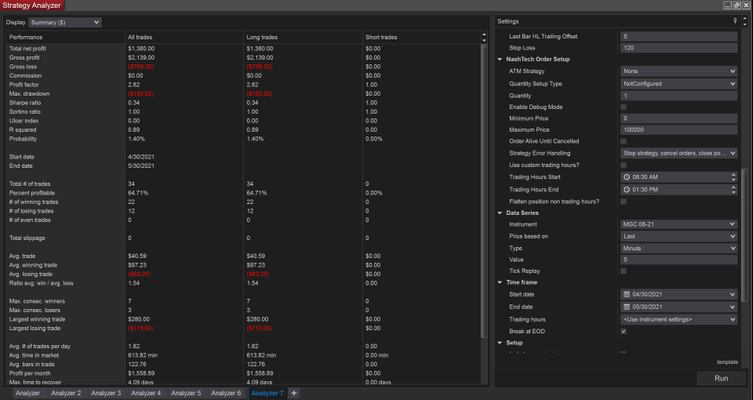Switch to the Analyzer 6 tab
Image resolution: width=753 pixels, height=400 pixels.
pos(225,393)
